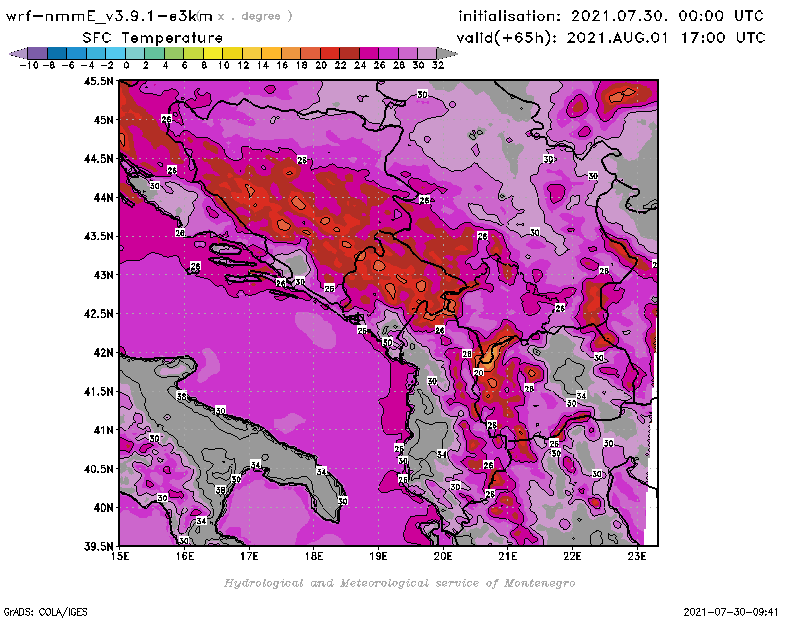
Task: Select the '2021-07-30-09:41' timestamp
Action: pos(731,612)
